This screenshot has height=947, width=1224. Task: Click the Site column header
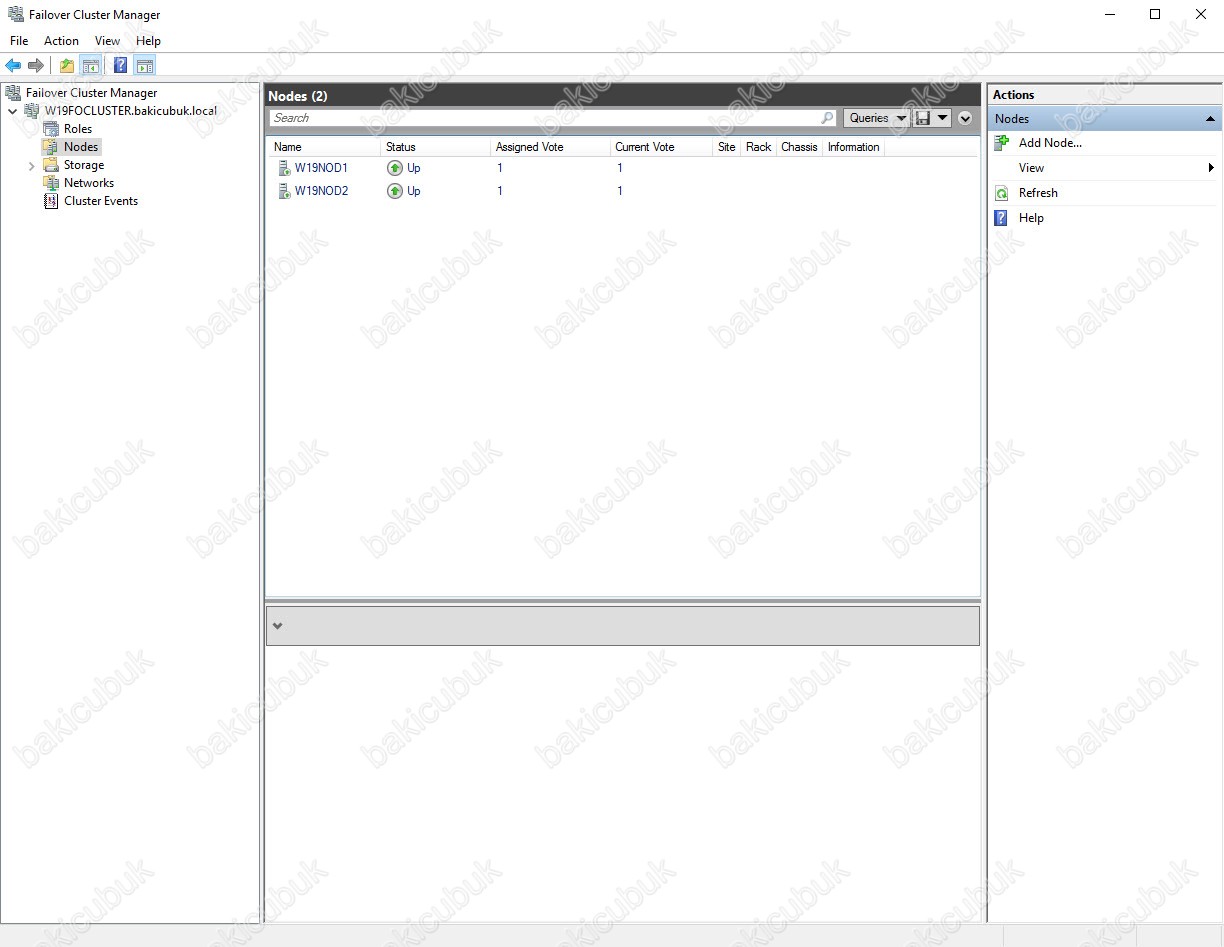(727, 147)
